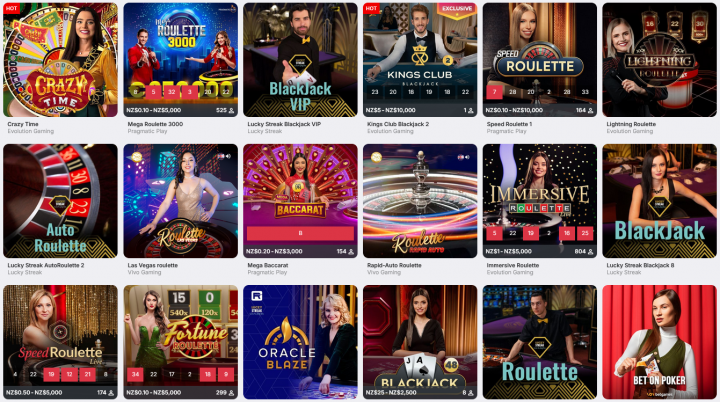Open the Oracle Blaze game tile
Viewport: 720px width, 402px height.
click(300, 342)
